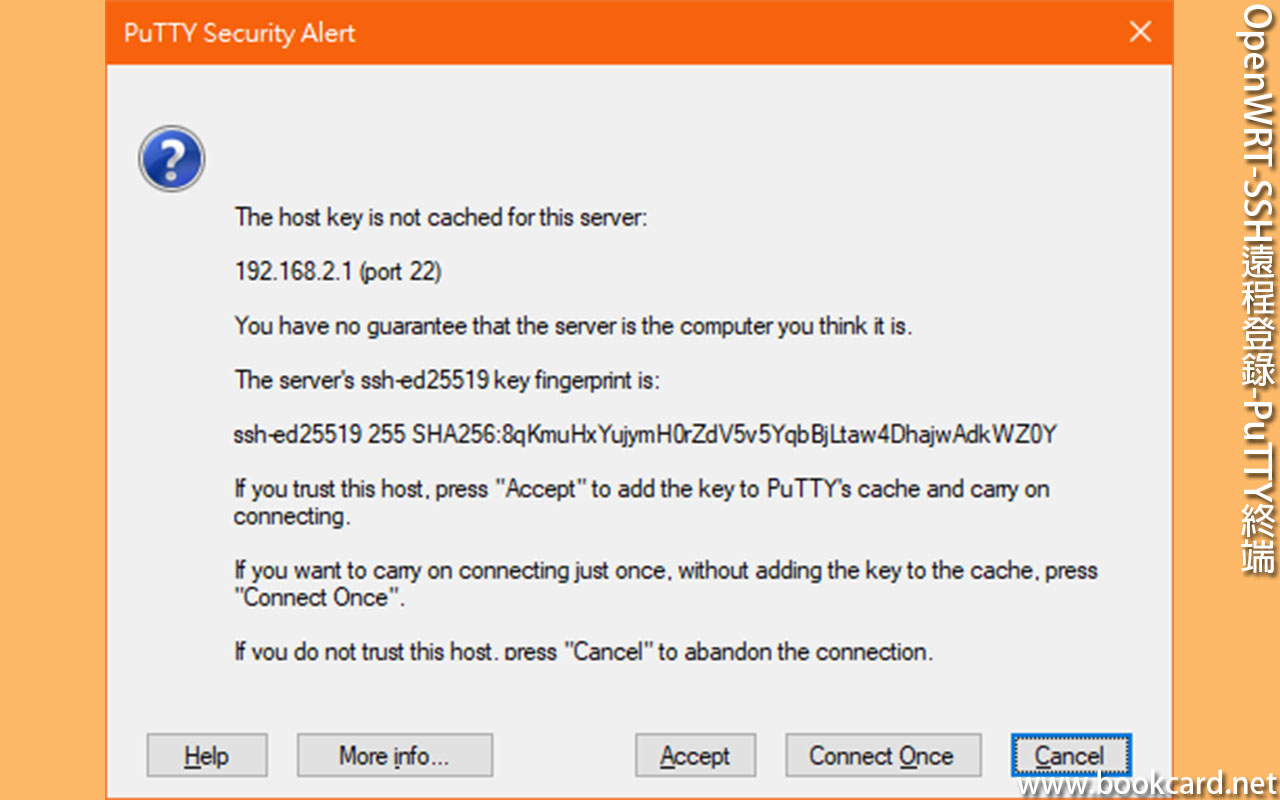The image size is (1280, 800).
Task: Click 'The host key is not cached' message
Action: [441, 217]
